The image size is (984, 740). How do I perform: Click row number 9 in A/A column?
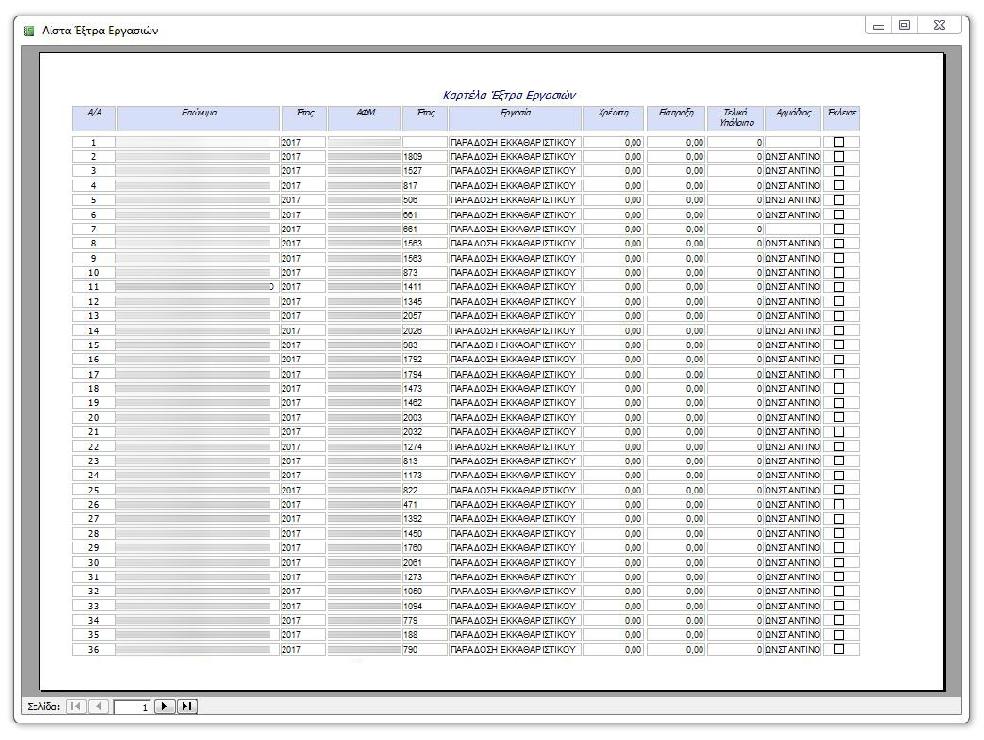94,258
